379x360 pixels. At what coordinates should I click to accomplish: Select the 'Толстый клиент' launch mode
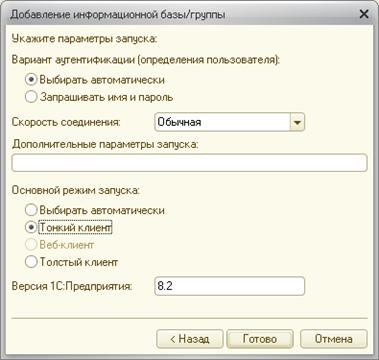(31, 262)
